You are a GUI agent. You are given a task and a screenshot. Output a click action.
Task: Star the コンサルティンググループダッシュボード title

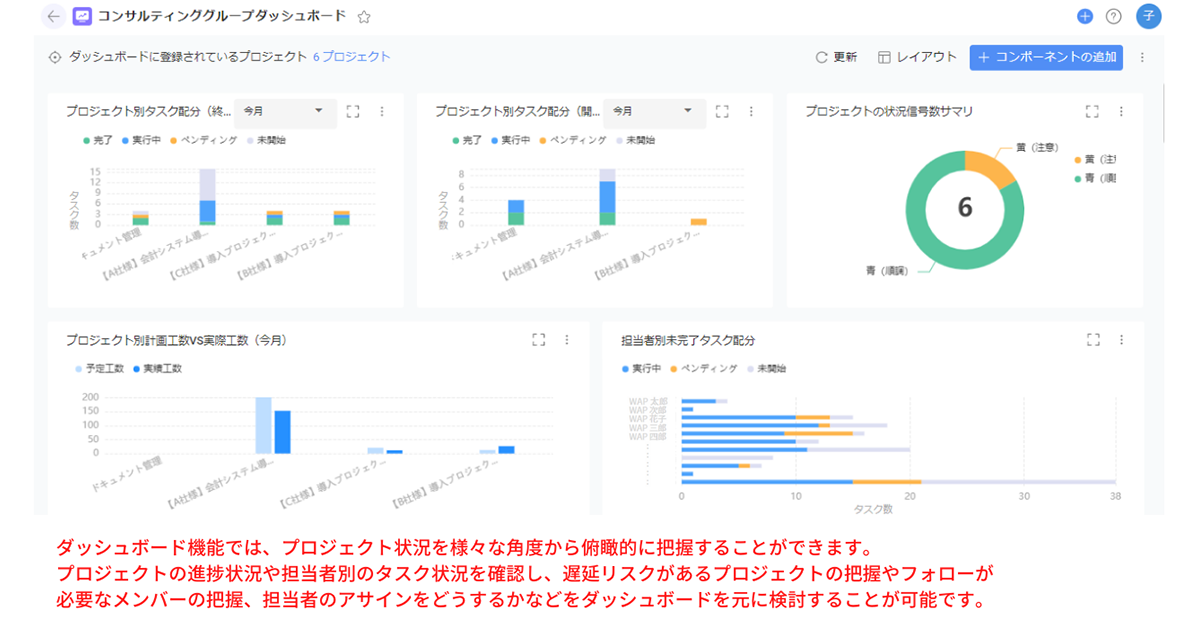coord(362,16)
